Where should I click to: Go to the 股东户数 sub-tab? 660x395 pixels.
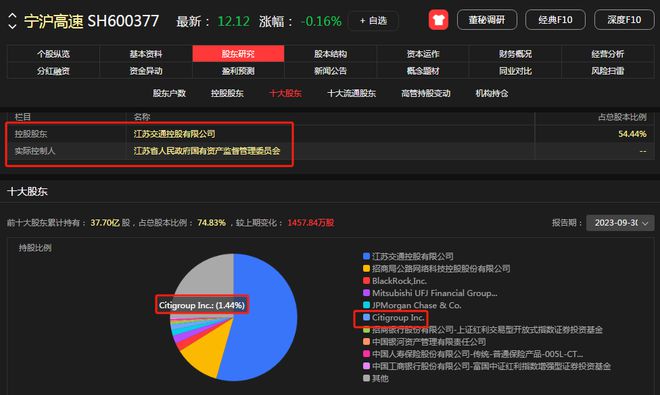pyautogui.click(x=169, y=93)
